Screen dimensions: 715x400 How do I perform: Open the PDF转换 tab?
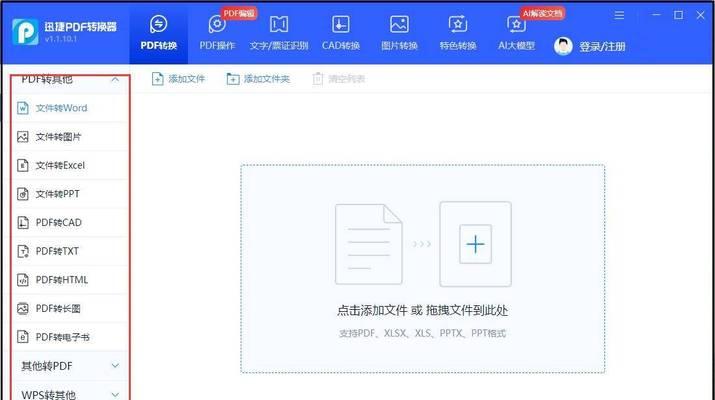pyautogui.click(x=159, y=33)
